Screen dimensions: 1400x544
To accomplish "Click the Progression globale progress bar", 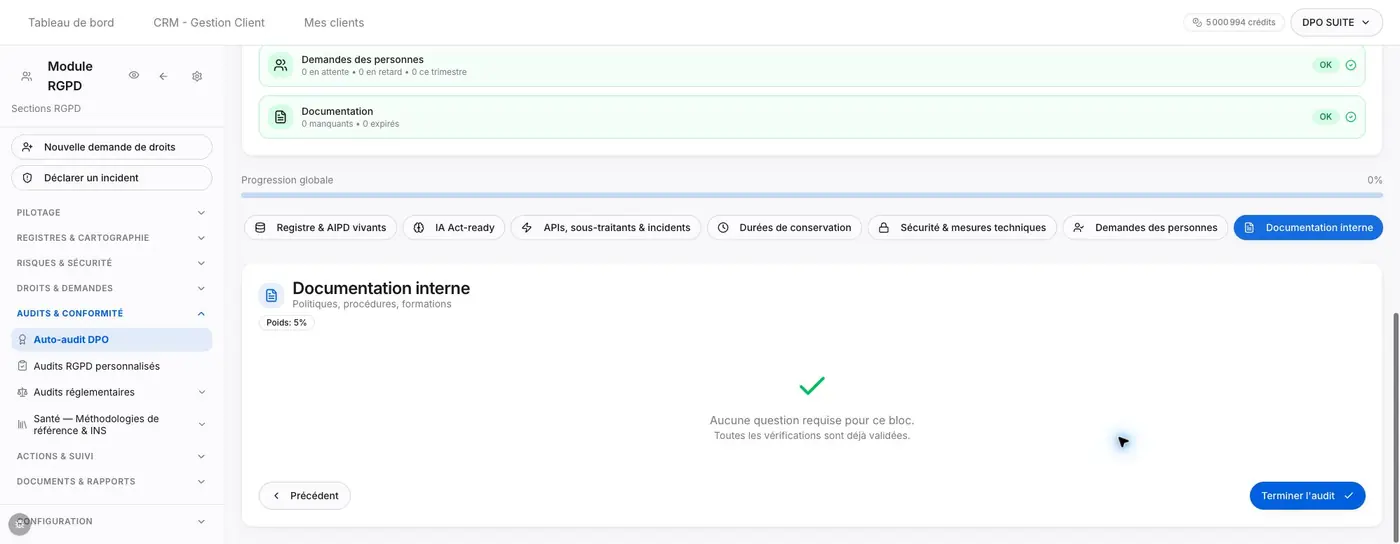I will pyautogui.click(x=812, y=195).
